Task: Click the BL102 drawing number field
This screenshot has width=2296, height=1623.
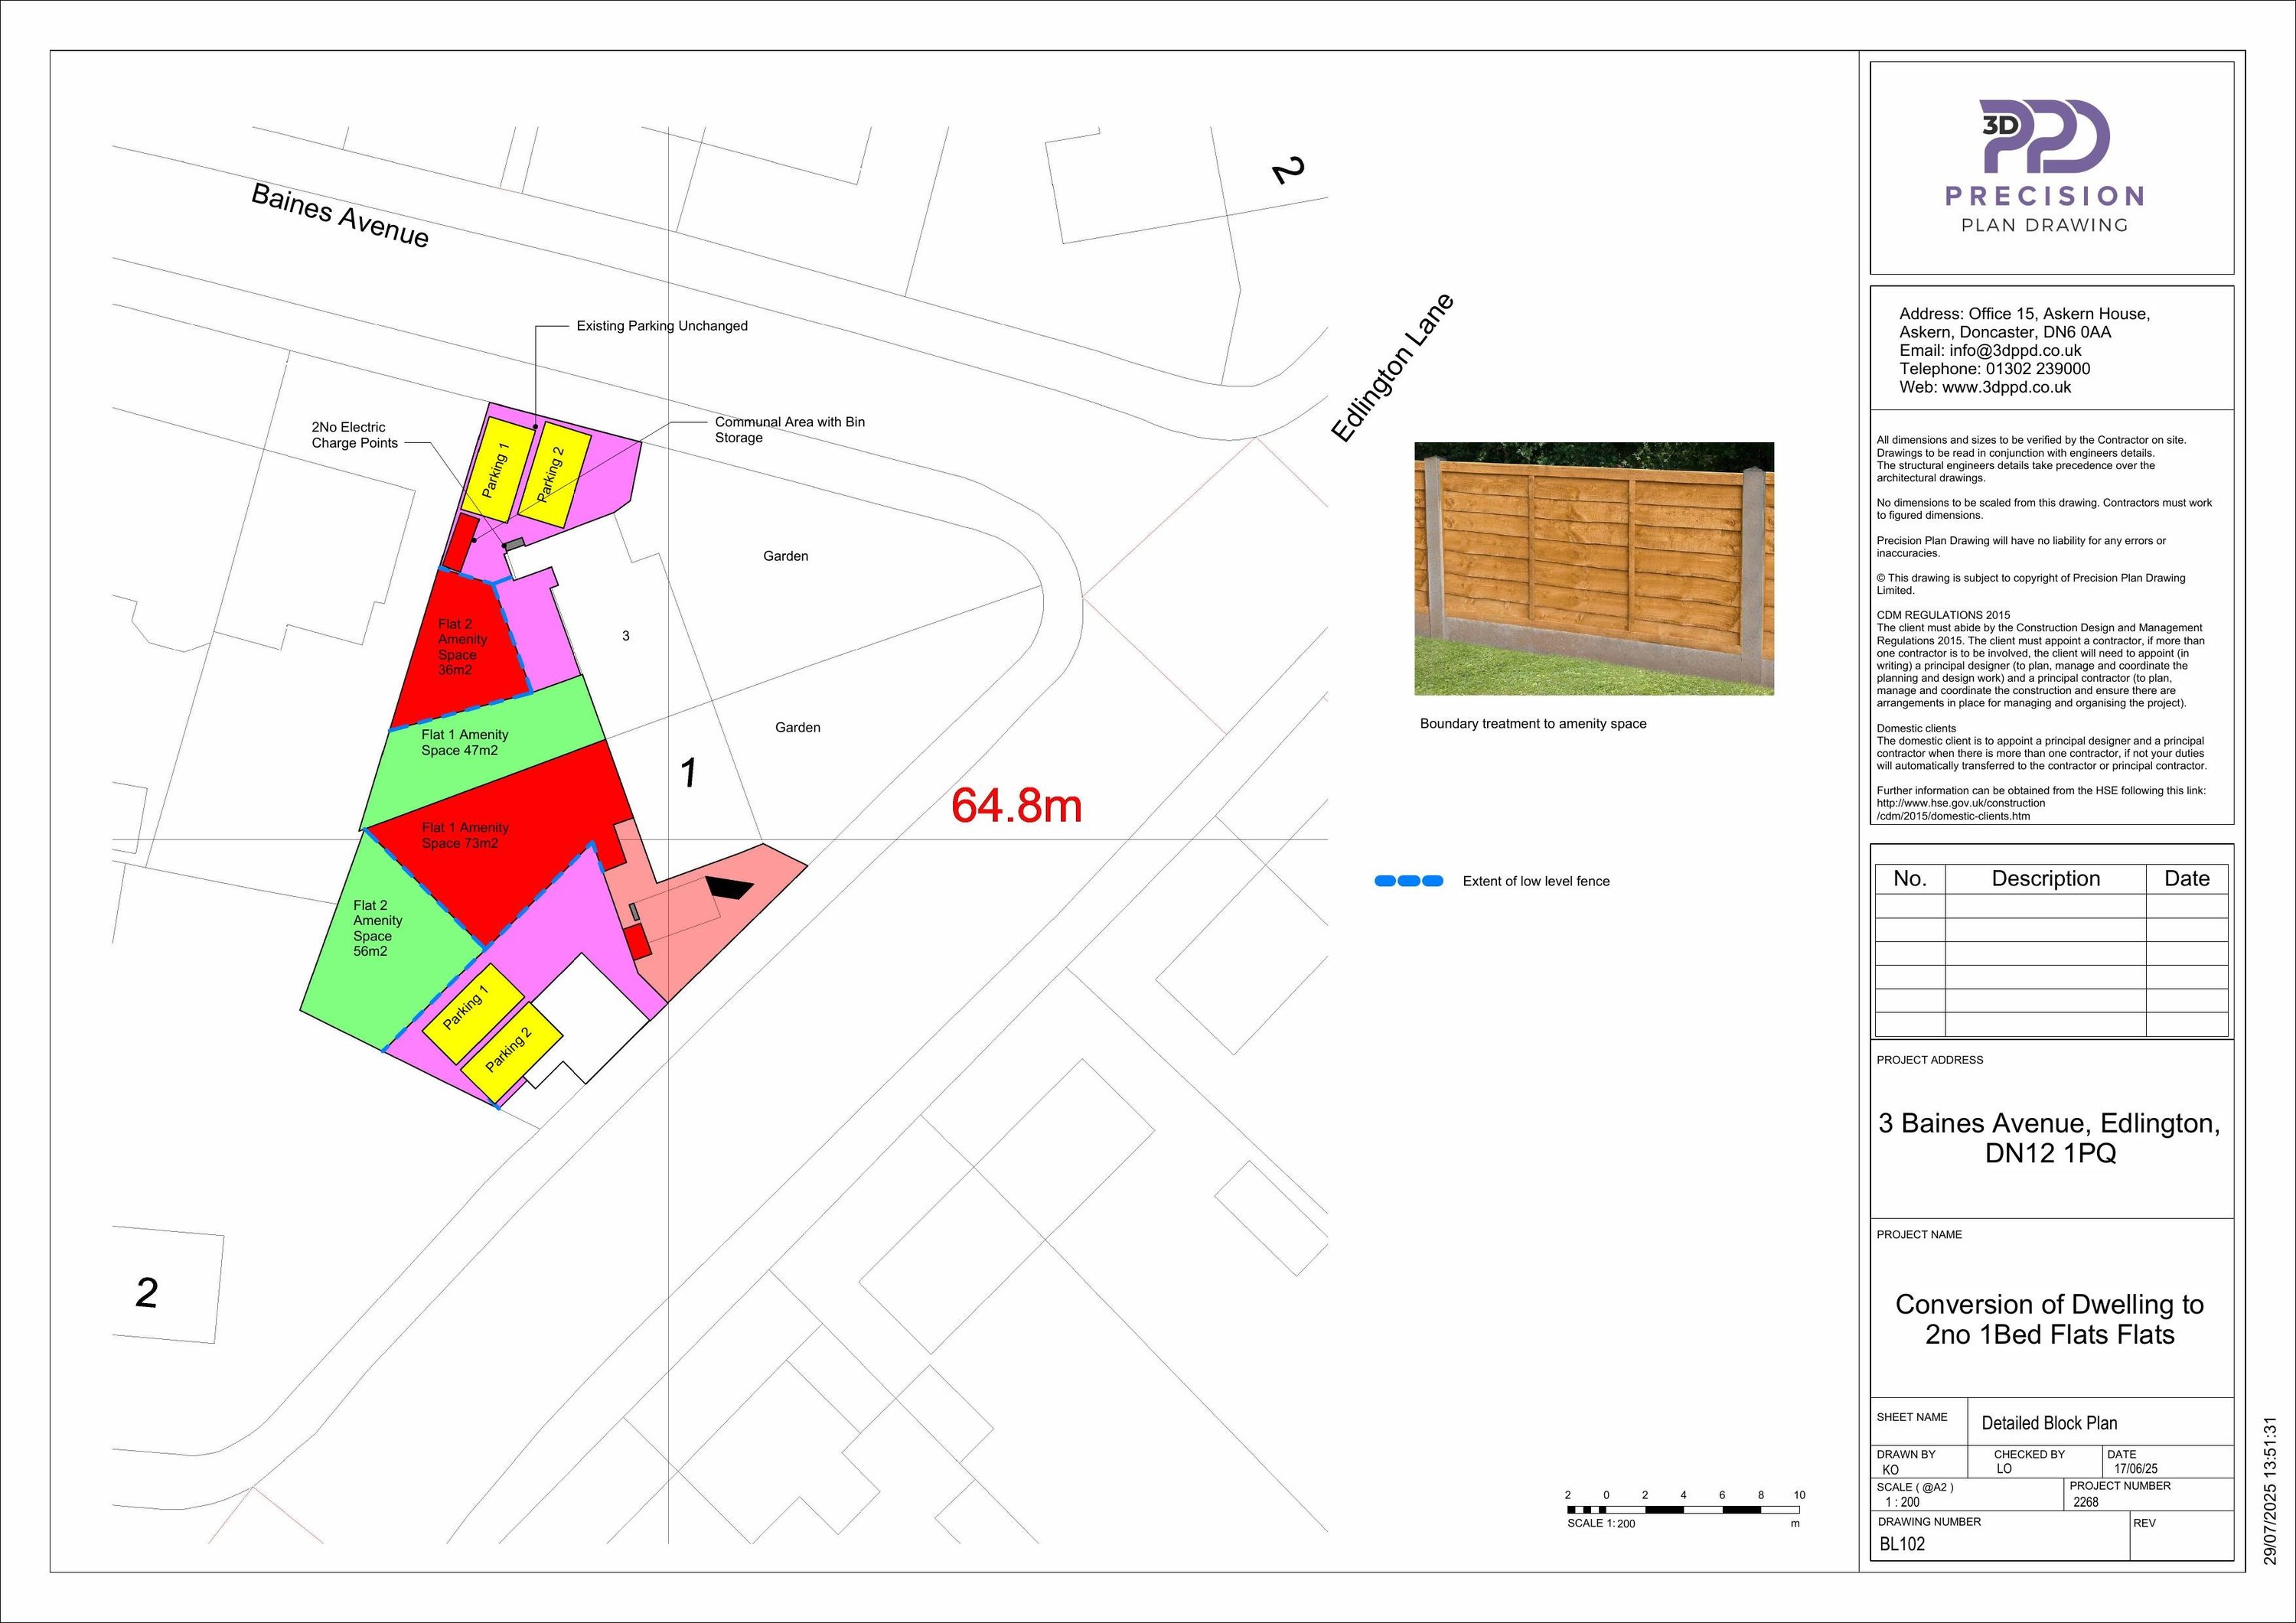Action: pyautogui.click(x=1901, y=1543)
